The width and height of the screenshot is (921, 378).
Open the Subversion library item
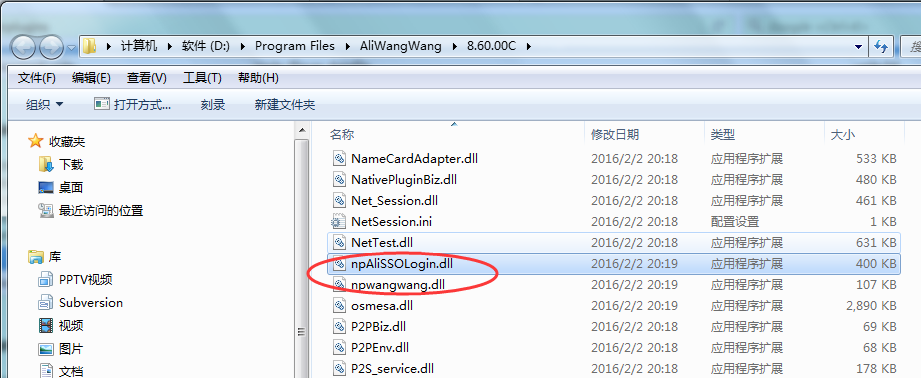(80, 303)
